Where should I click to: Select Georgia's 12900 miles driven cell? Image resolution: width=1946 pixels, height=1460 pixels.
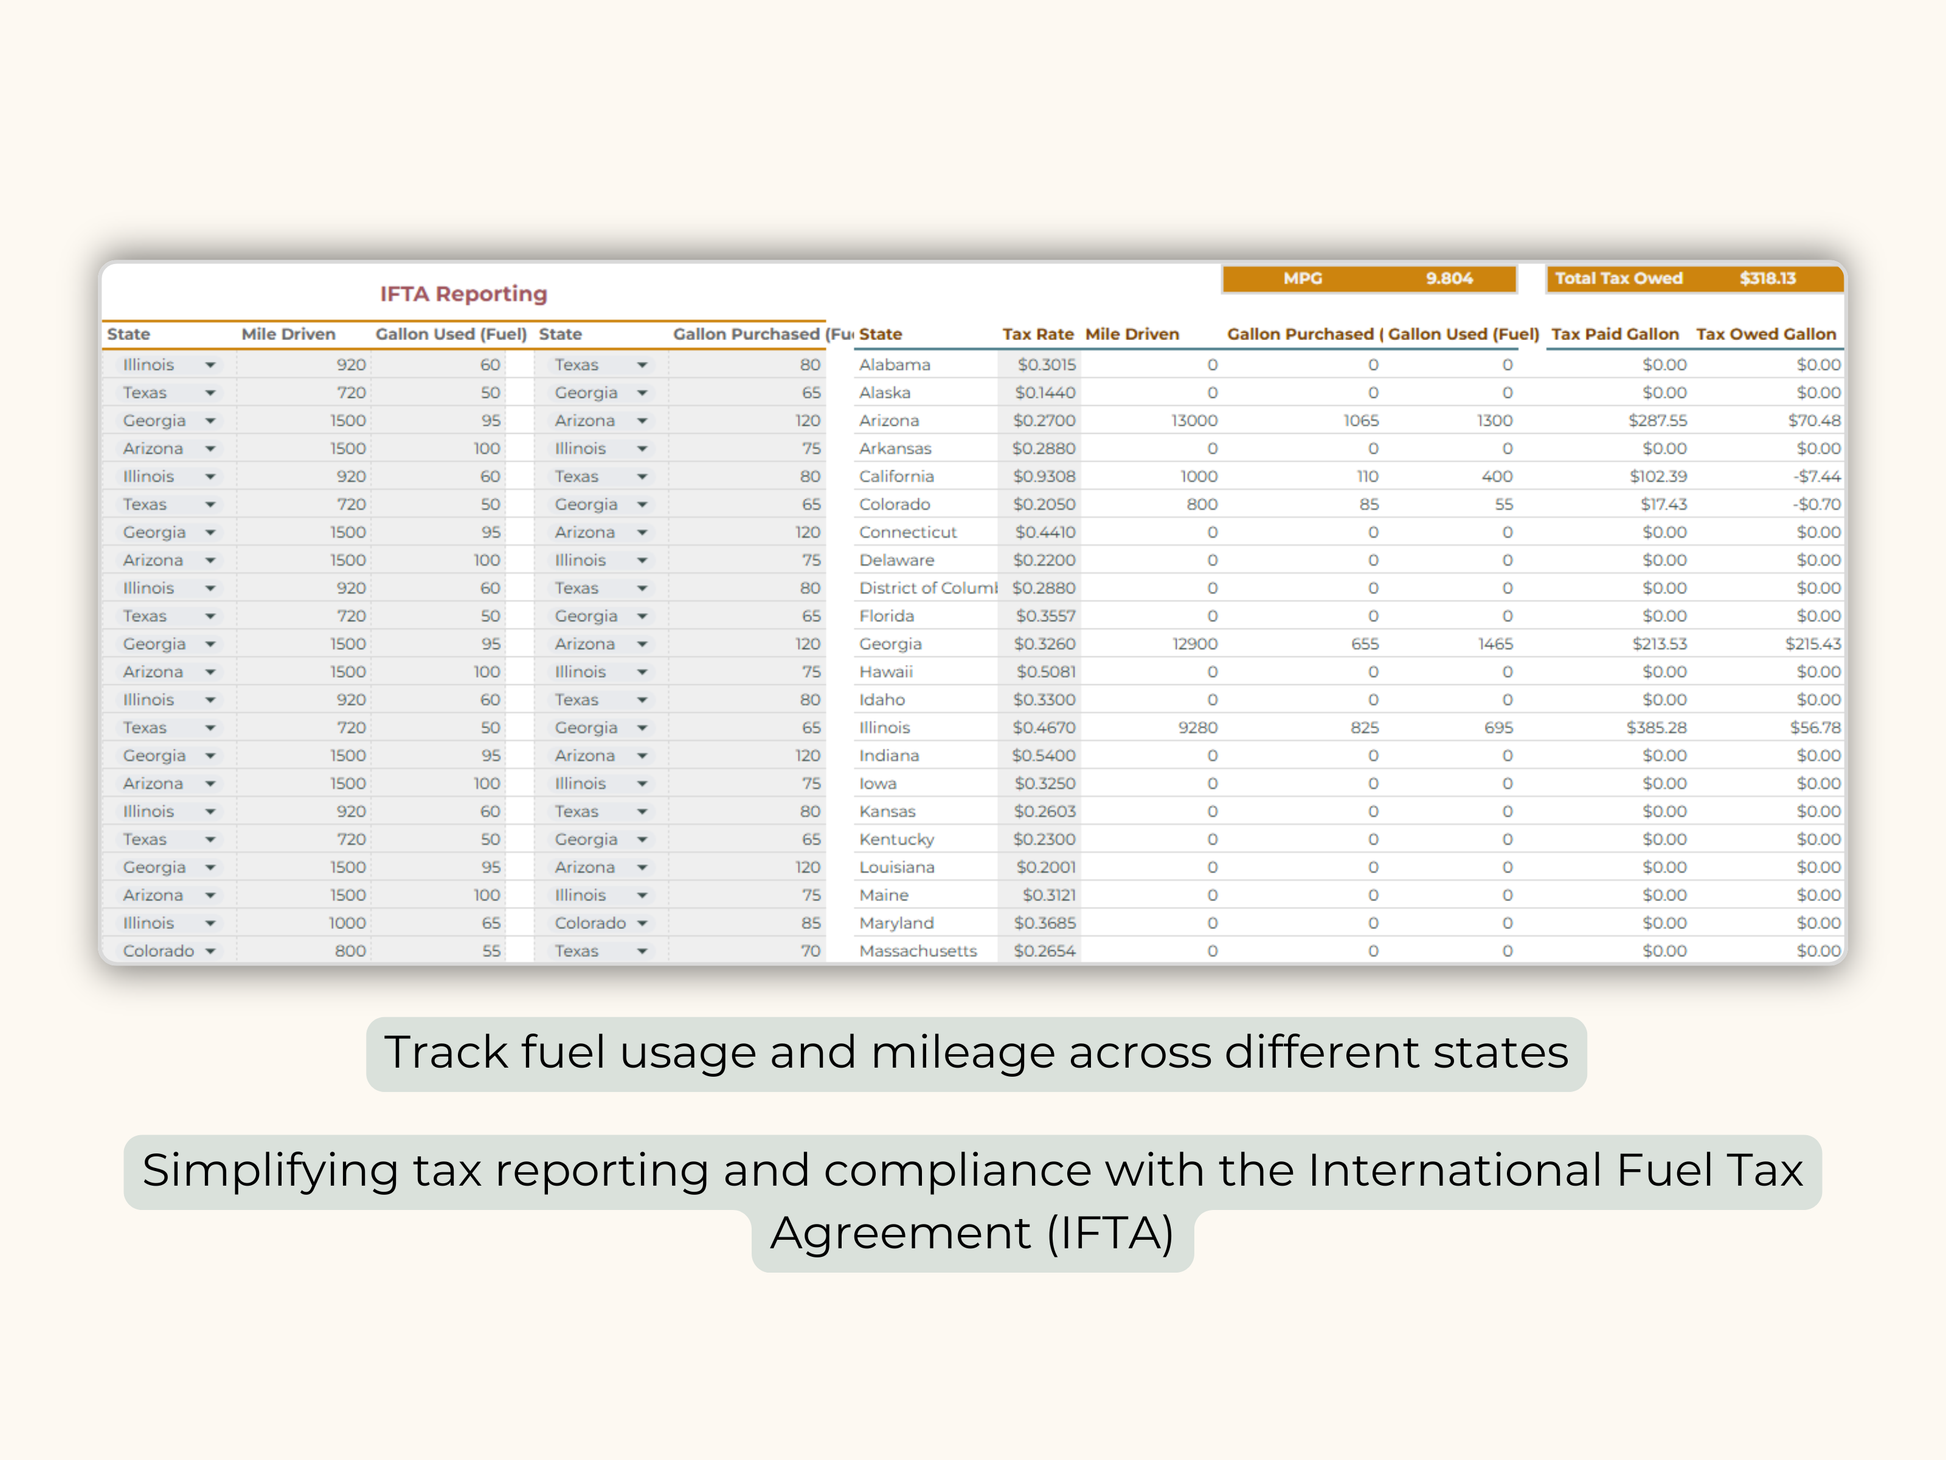(x=1194, y=644)
